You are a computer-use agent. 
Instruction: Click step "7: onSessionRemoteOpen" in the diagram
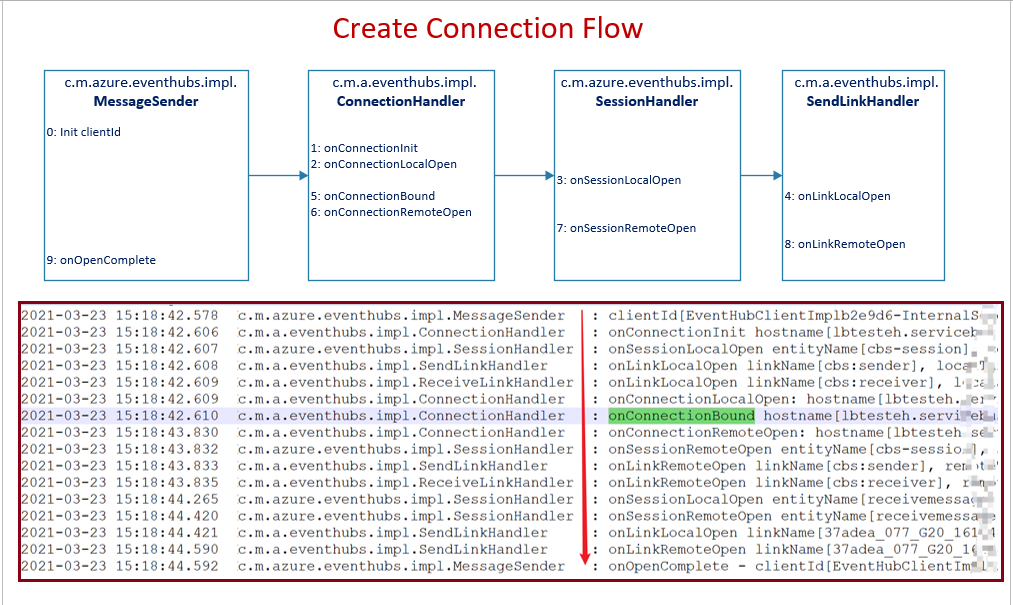(626, 228)
